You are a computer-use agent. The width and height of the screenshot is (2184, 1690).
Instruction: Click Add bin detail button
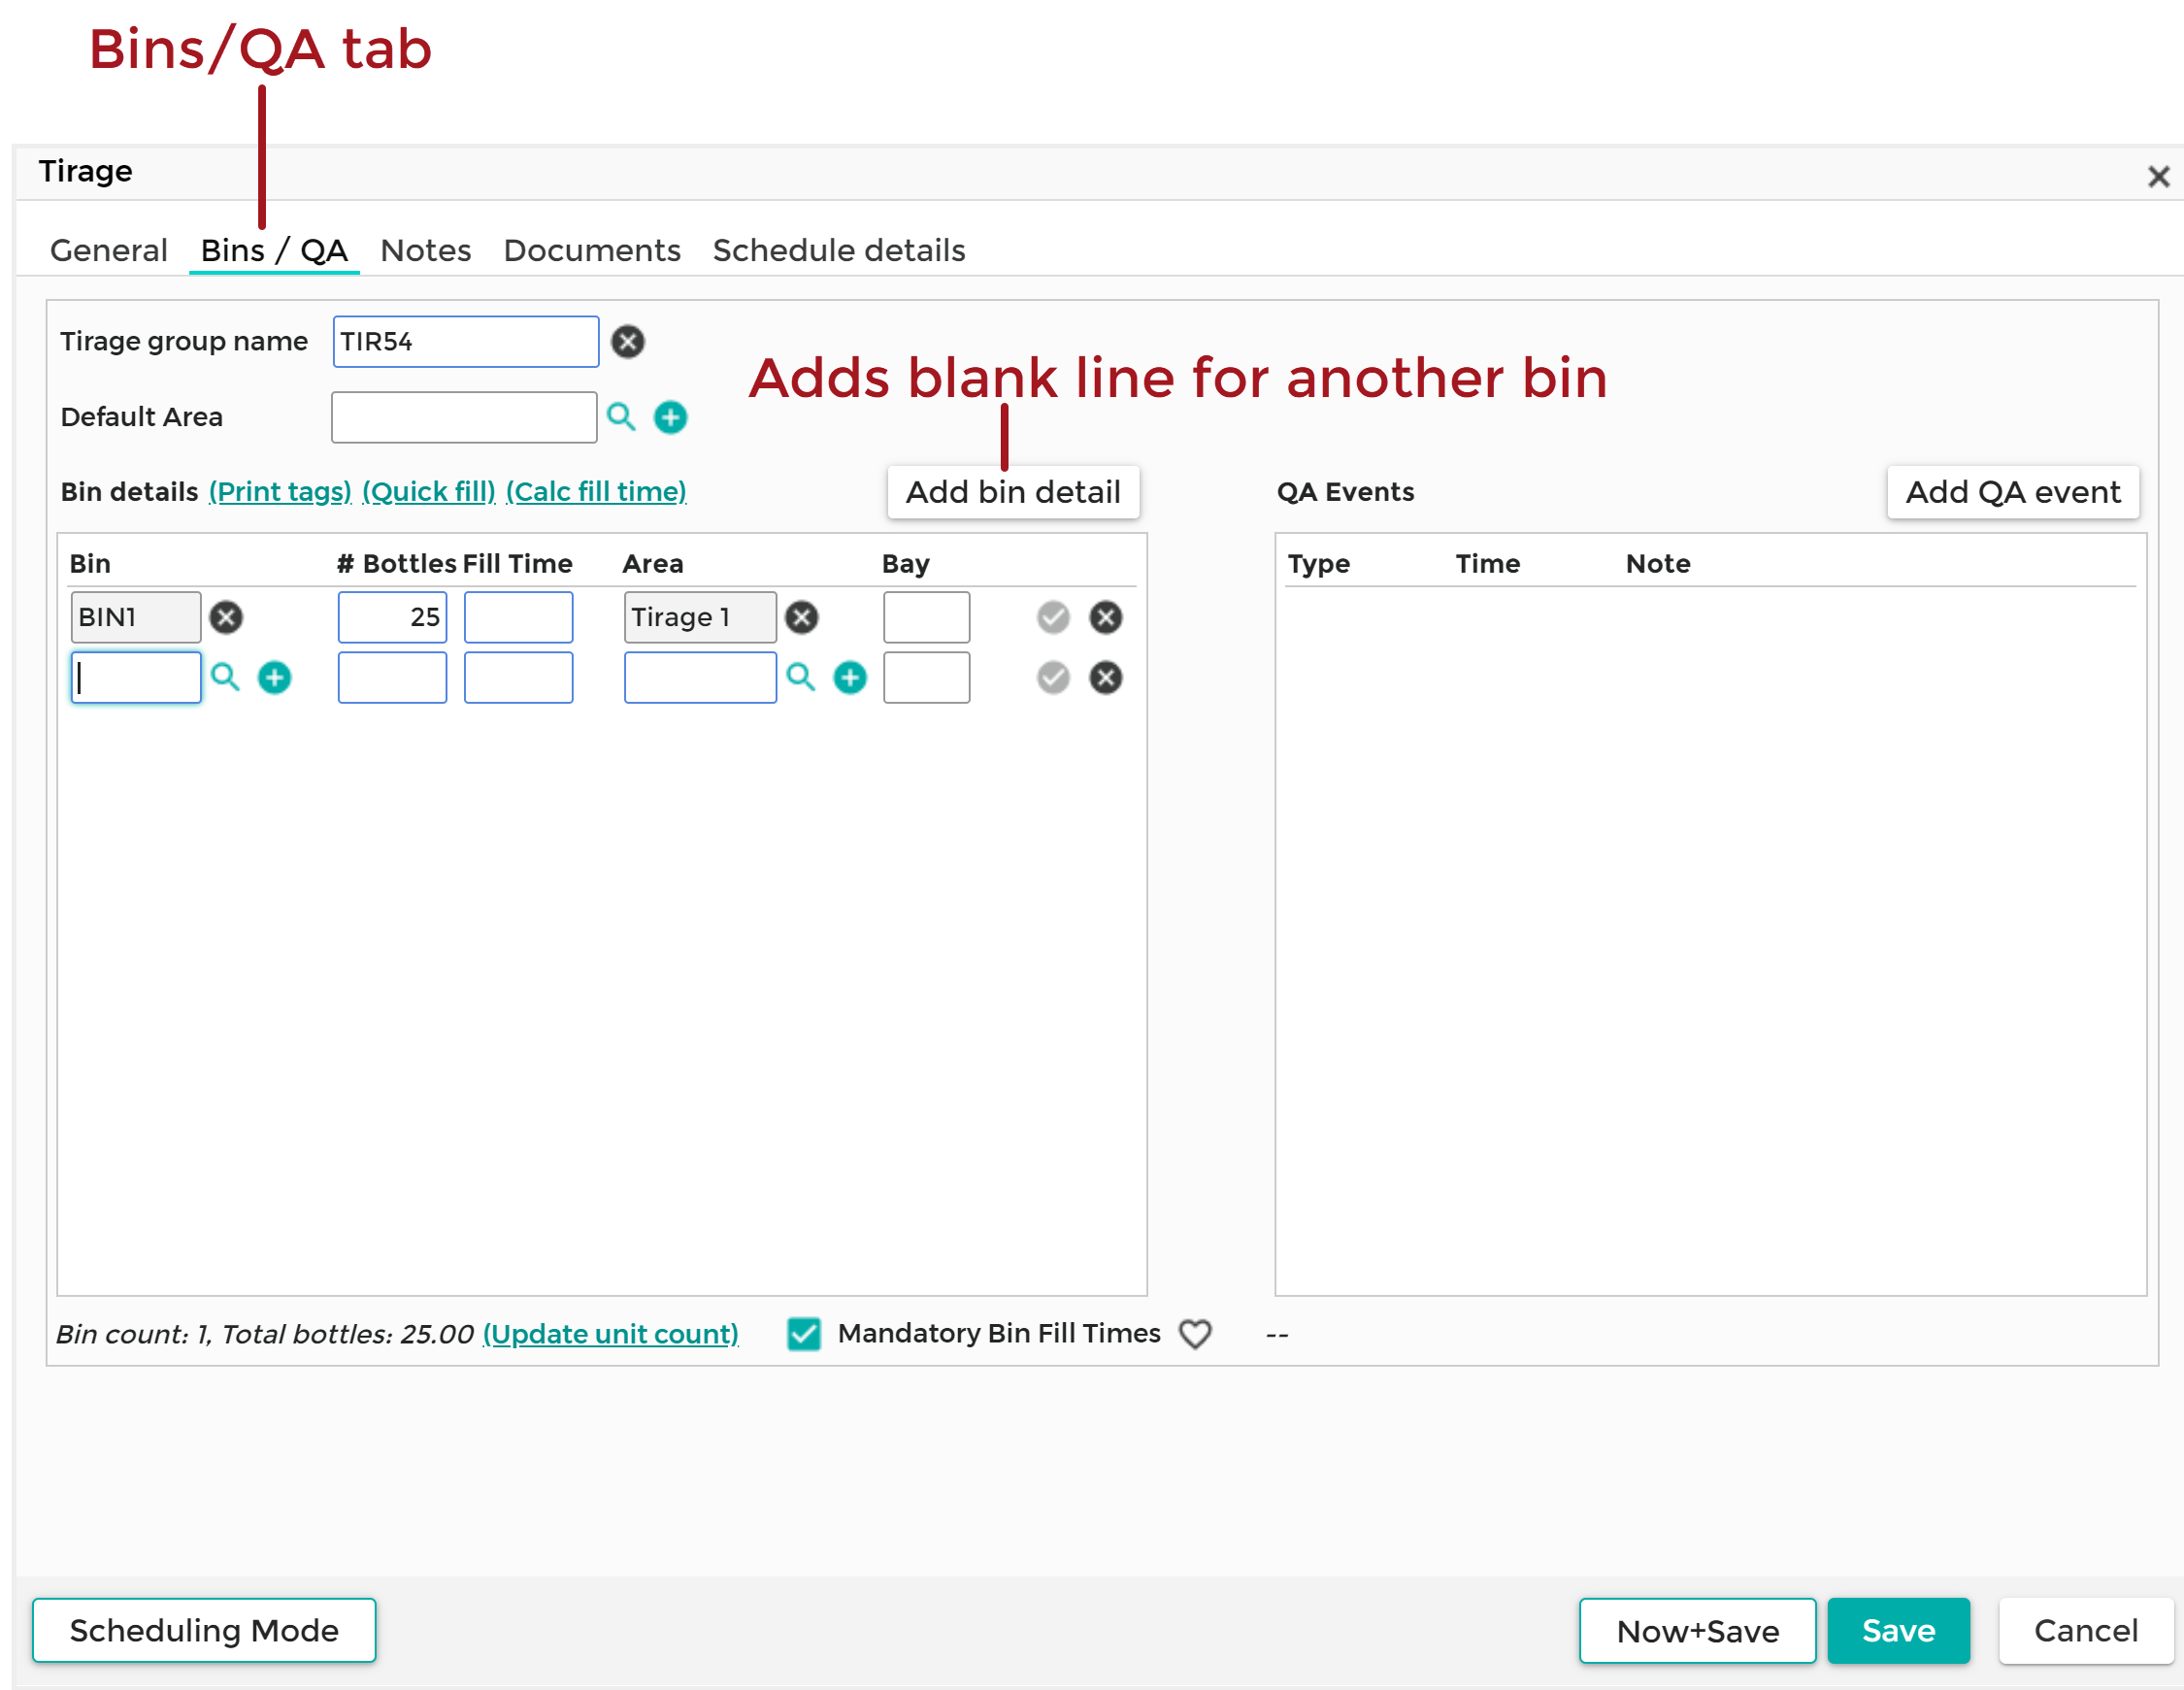click(1013, 492)
